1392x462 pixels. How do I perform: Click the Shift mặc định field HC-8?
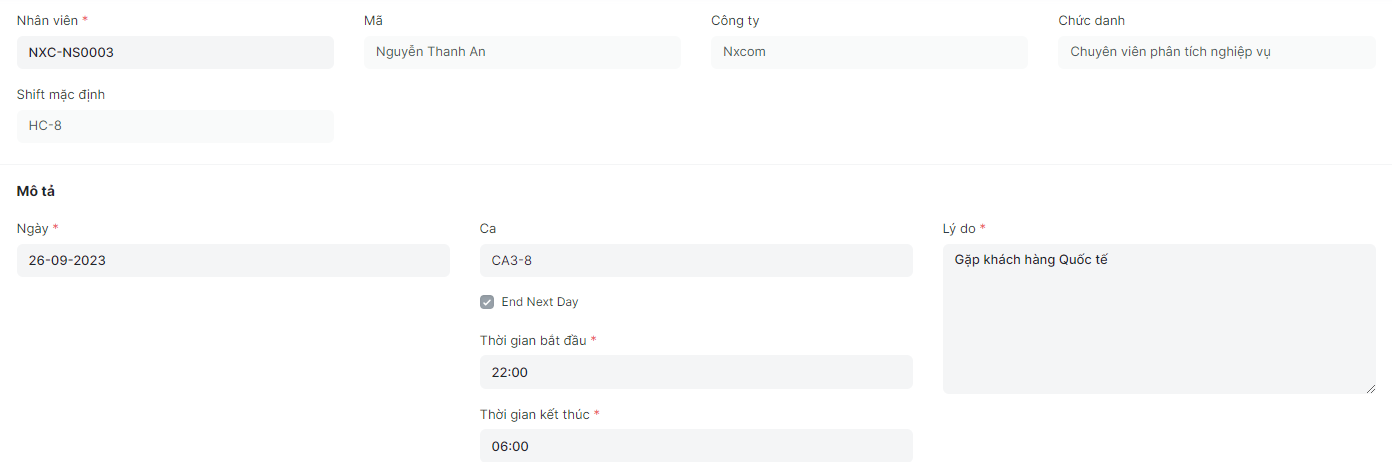tap(175, 126)
